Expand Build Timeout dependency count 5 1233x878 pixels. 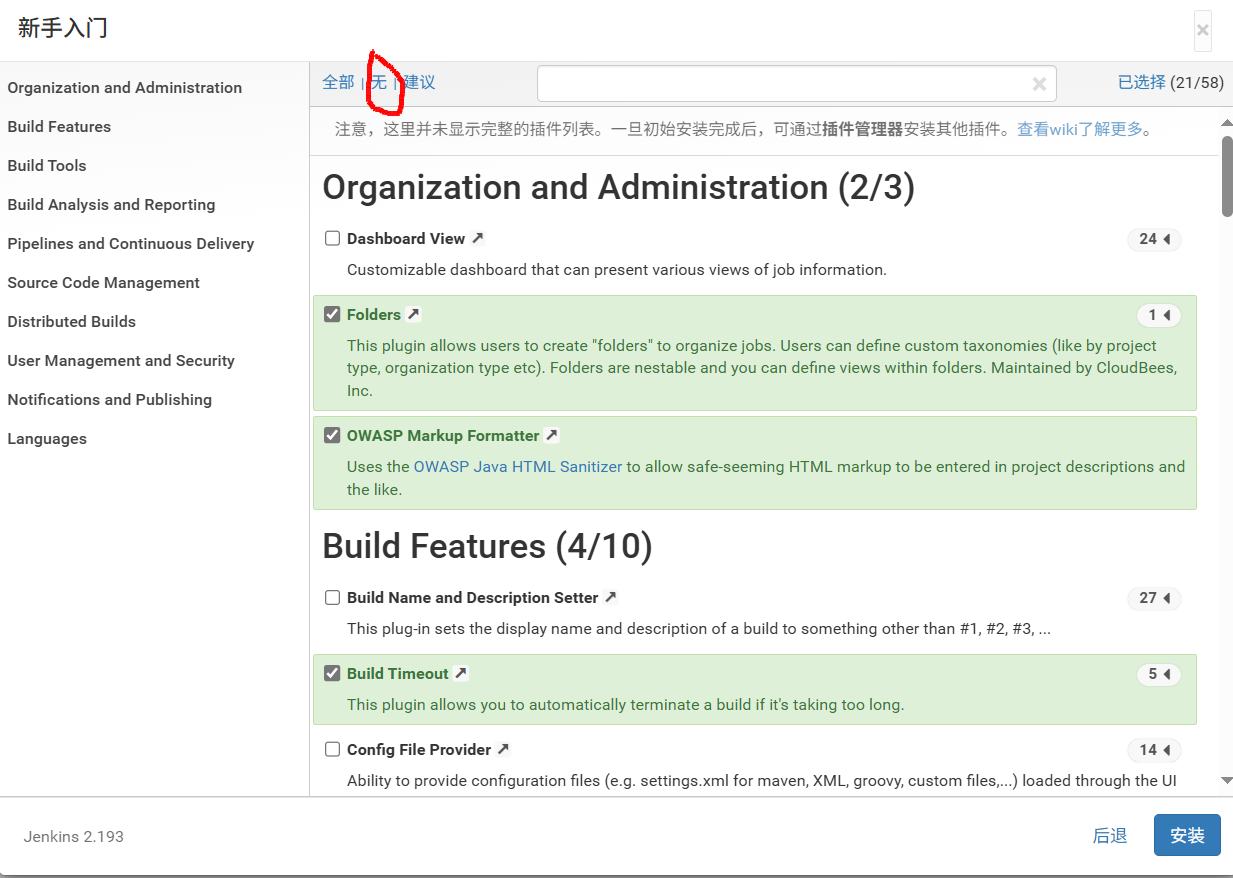tap(1158, 674)
